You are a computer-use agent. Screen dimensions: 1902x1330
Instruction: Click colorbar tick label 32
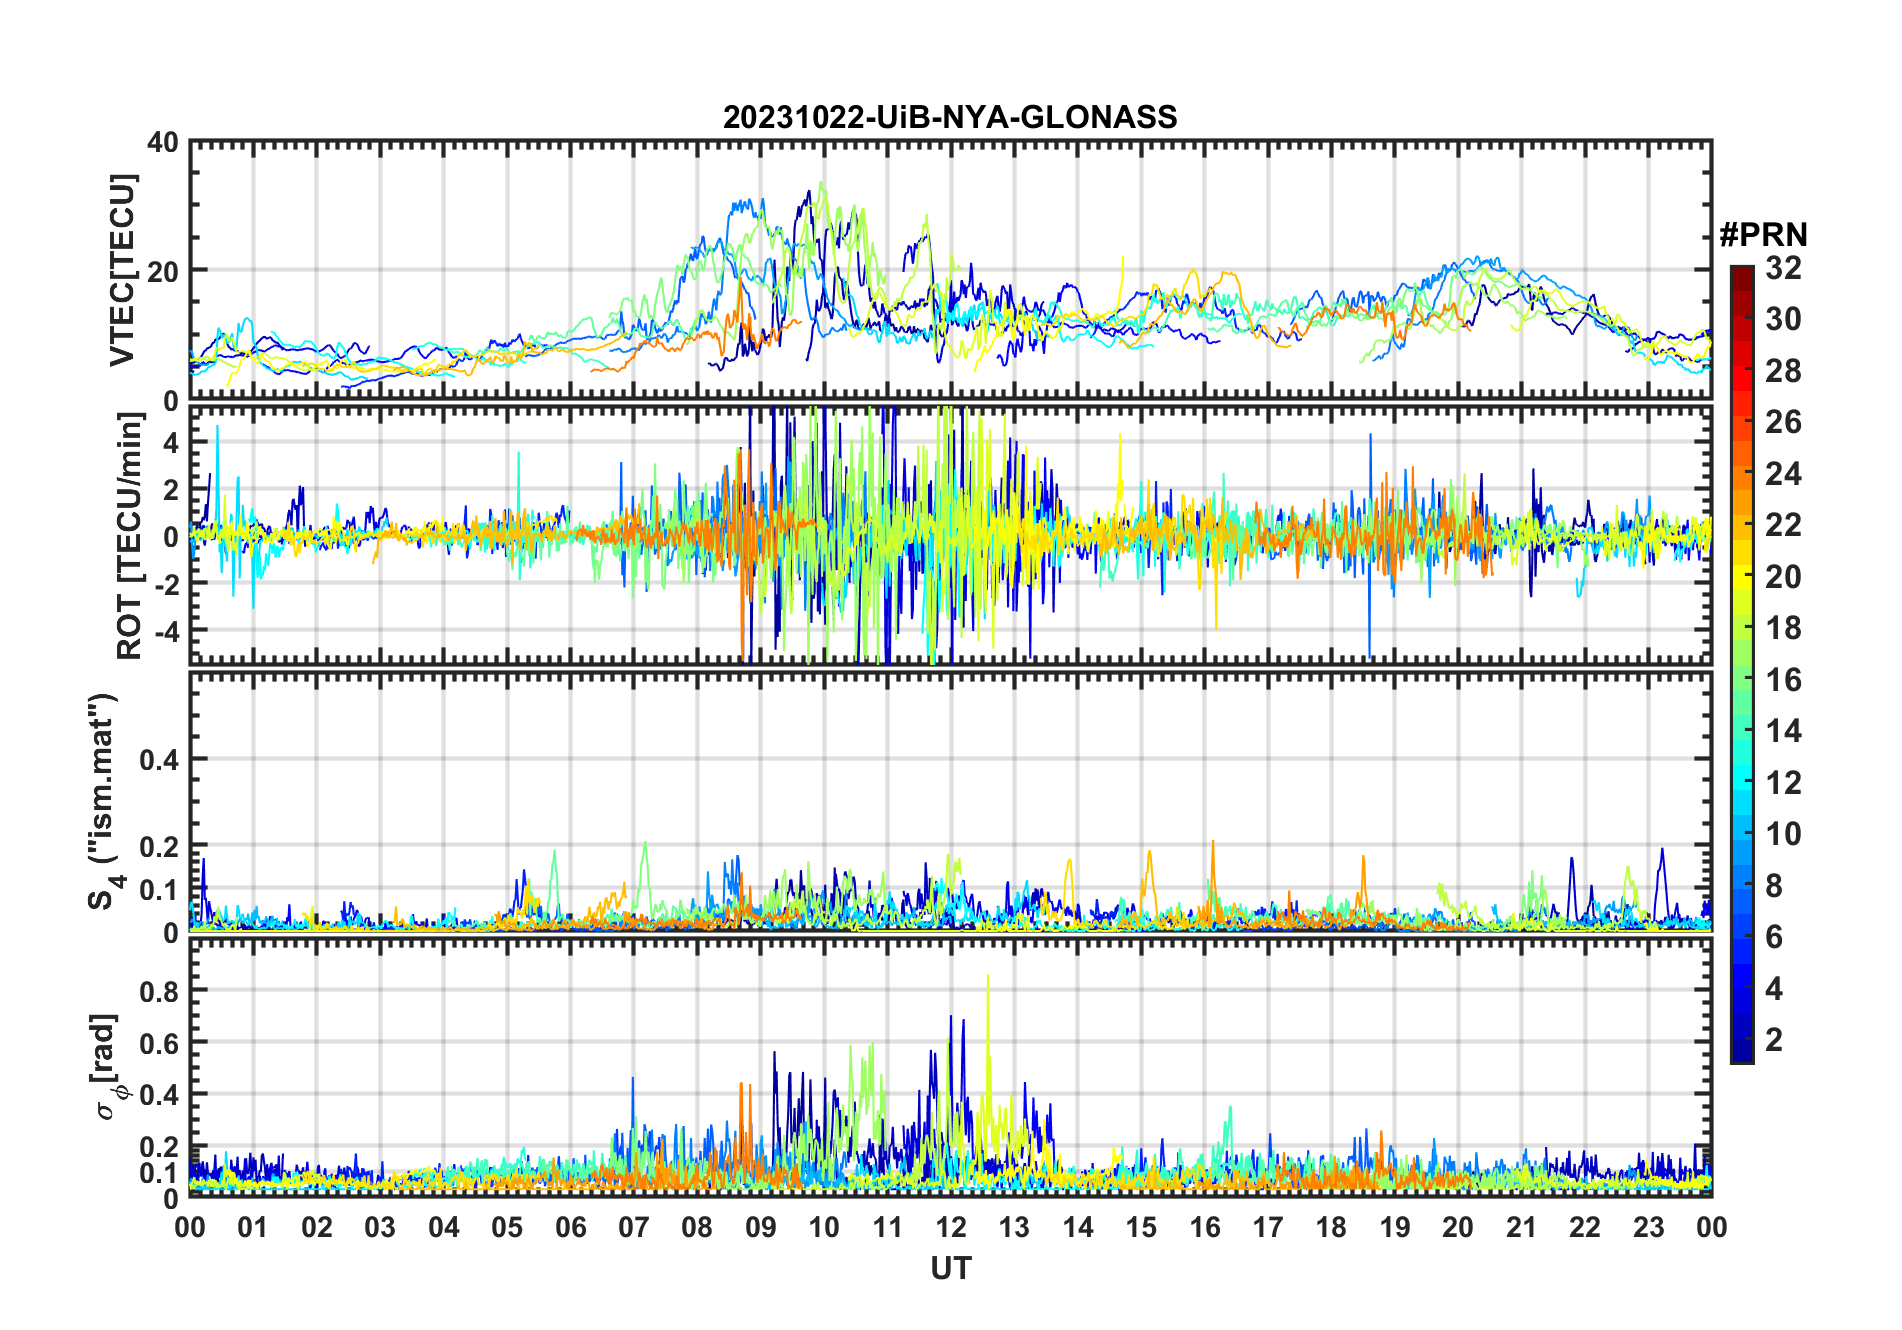click(x=1783, y=268)
